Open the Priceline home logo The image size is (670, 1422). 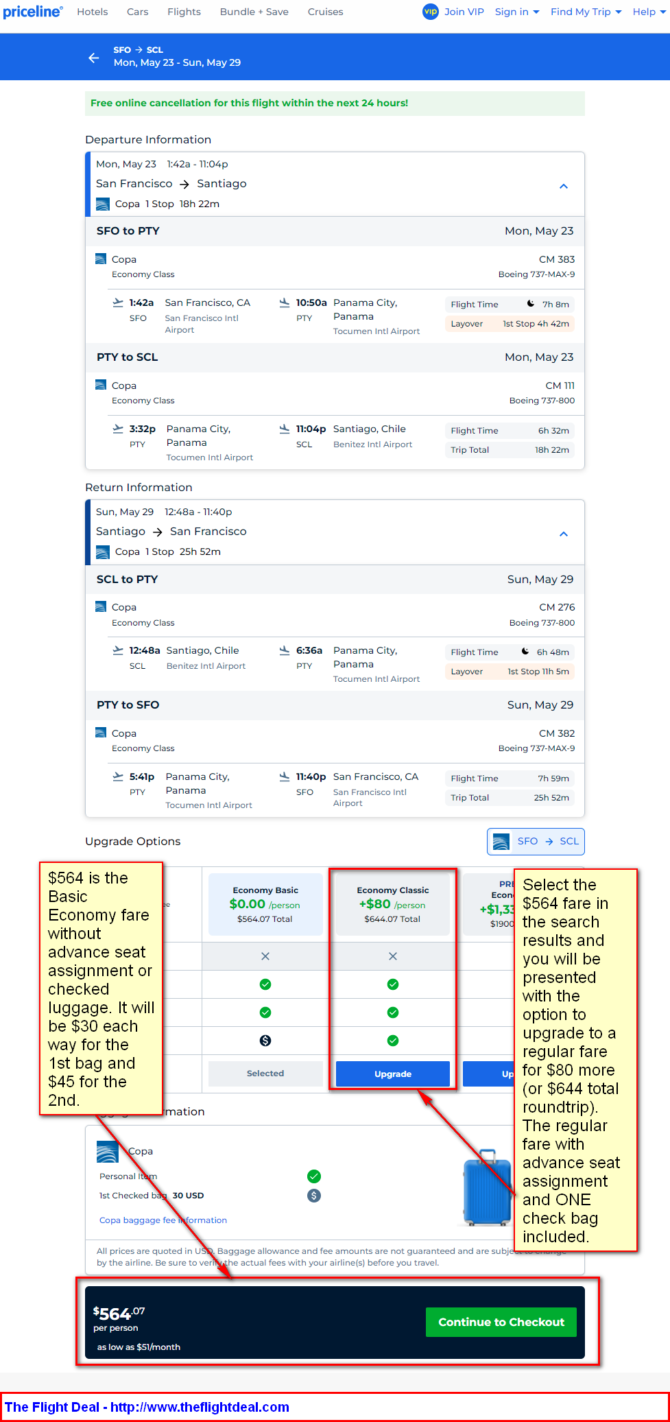pos(32,12)
